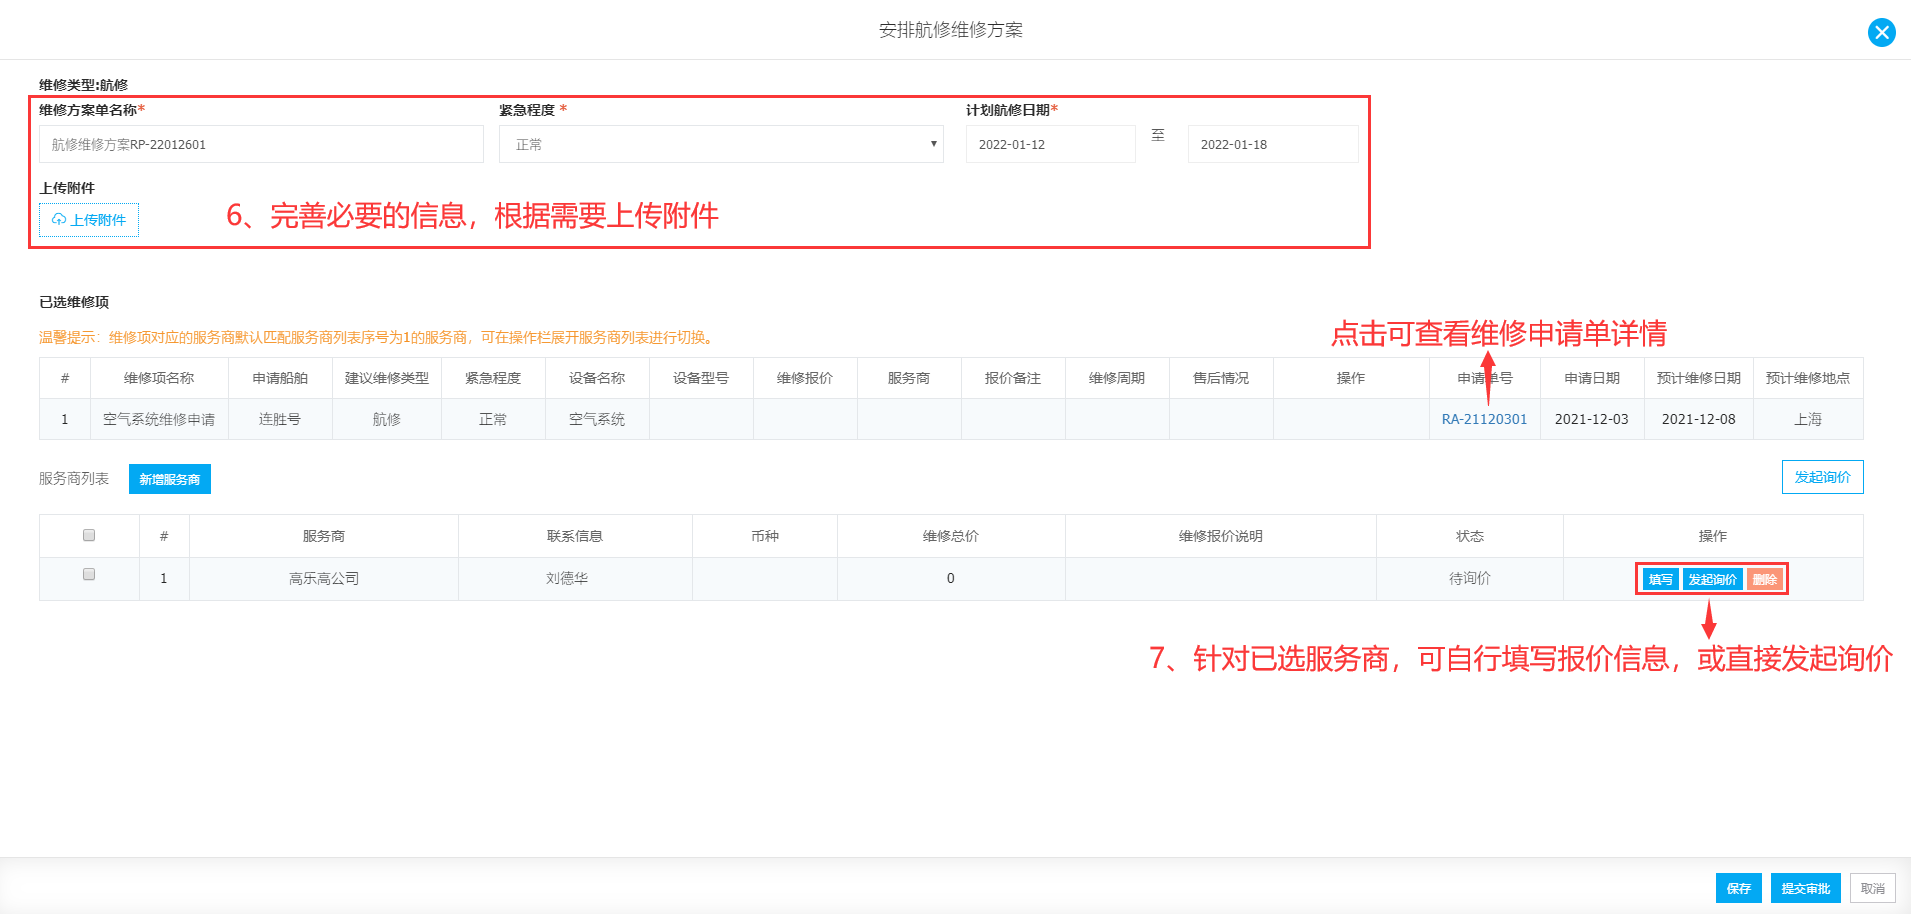
Task: Click the 币种 column header
Action: 765,536
